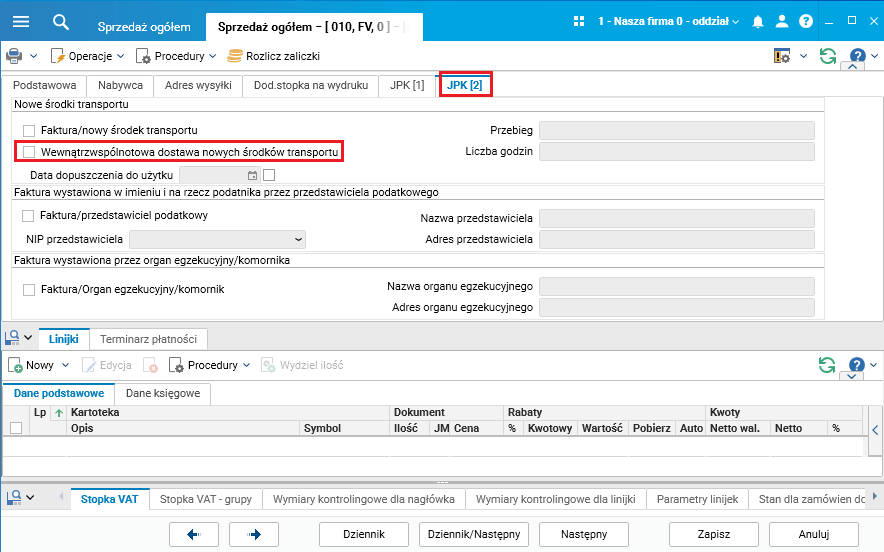Screen dimensions: 884x552
Task: Click the search magnifier icon
Action: click(x=60, y=22)
